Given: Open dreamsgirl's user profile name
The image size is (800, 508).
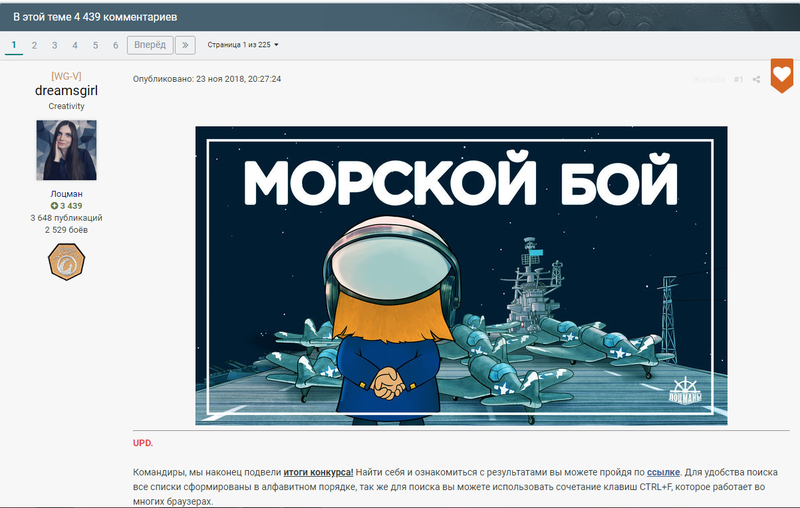Looking at the screenshot, I should pos(66,91).
